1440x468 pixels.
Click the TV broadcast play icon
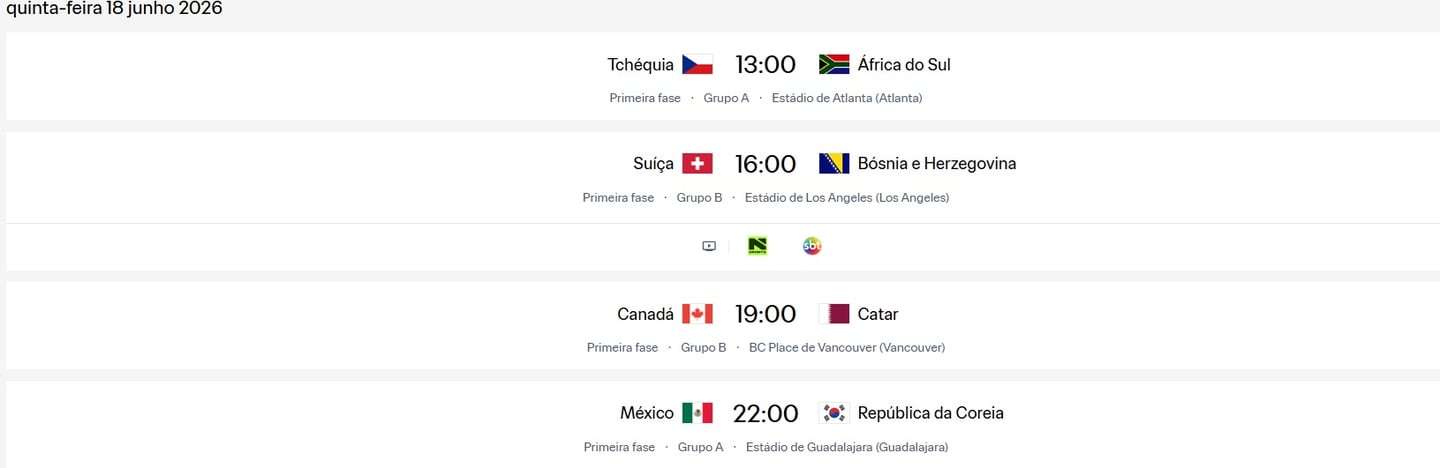709,246
